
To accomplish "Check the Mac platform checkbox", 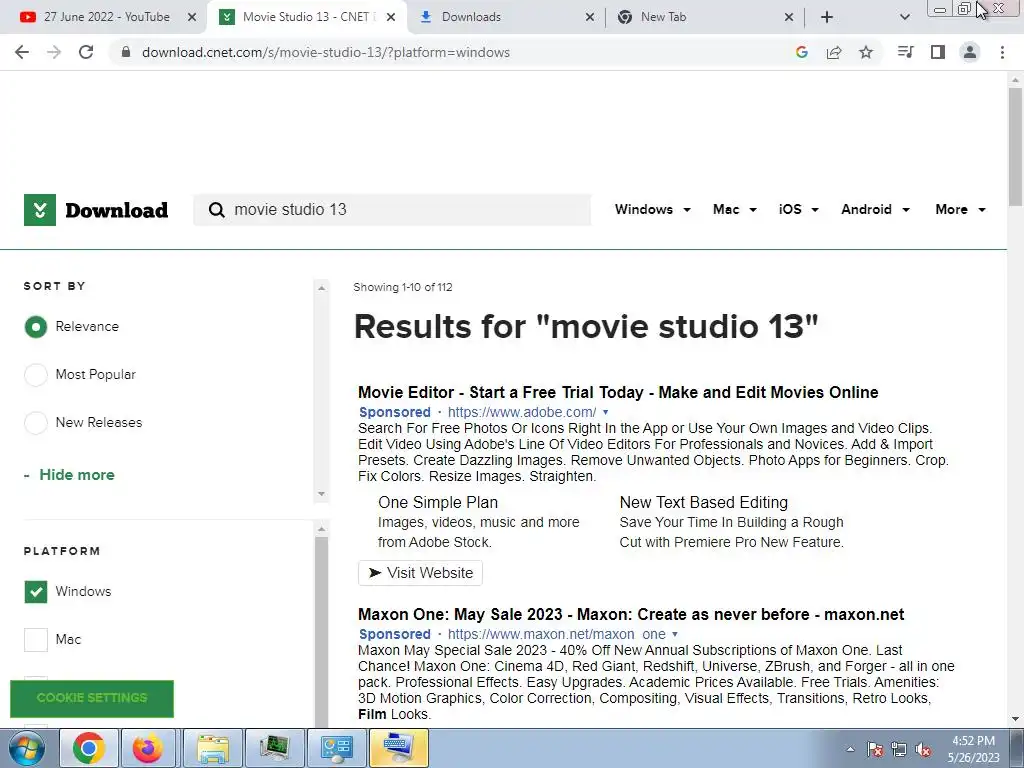I will point(36,639).
